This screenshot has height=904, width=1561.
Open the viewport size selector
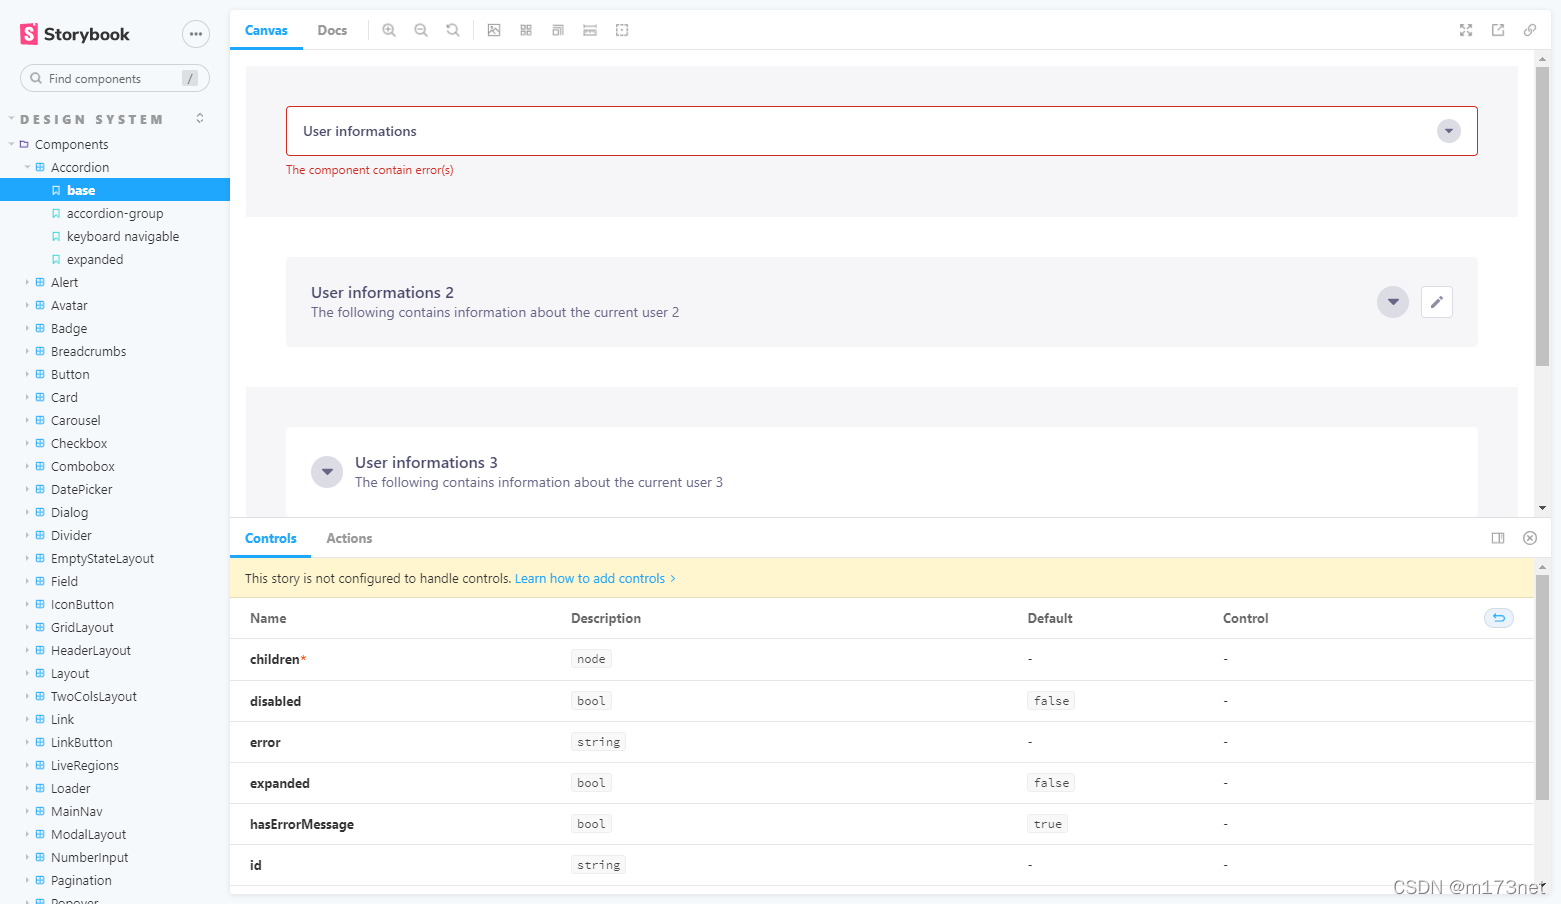(x=557, y=30)
